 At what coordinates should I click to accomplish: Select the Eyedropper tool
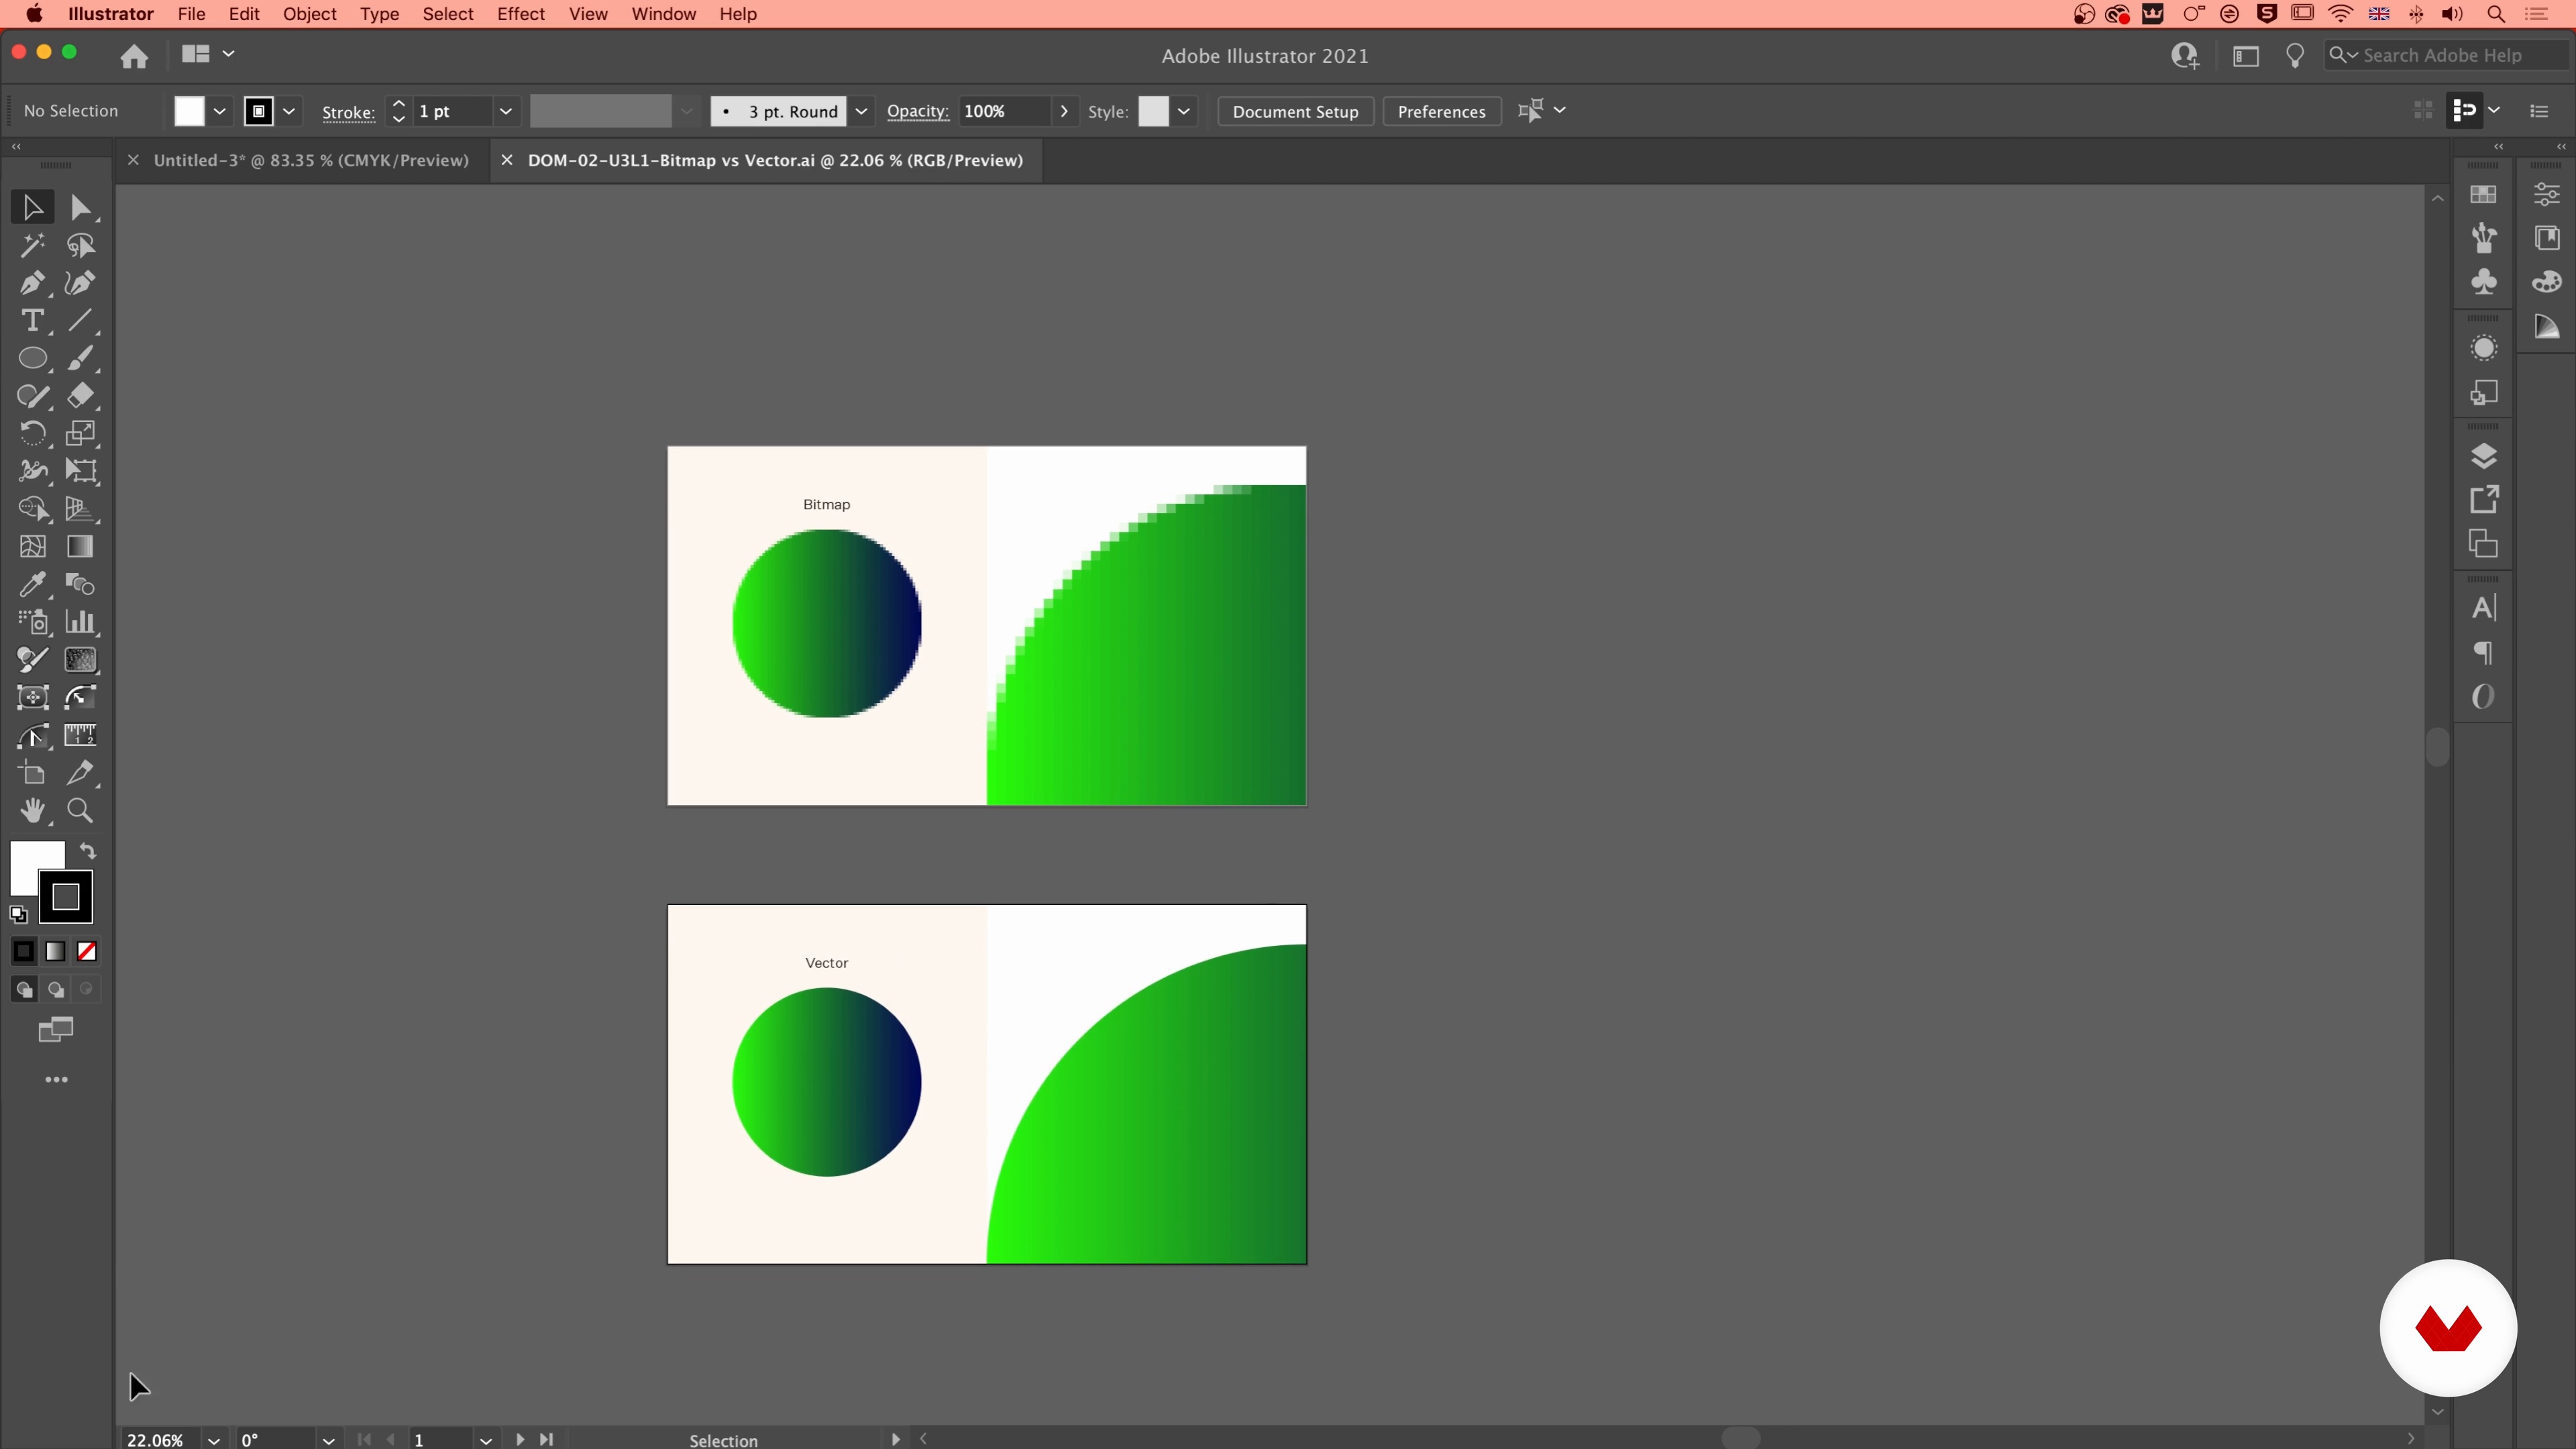point(32,584)
